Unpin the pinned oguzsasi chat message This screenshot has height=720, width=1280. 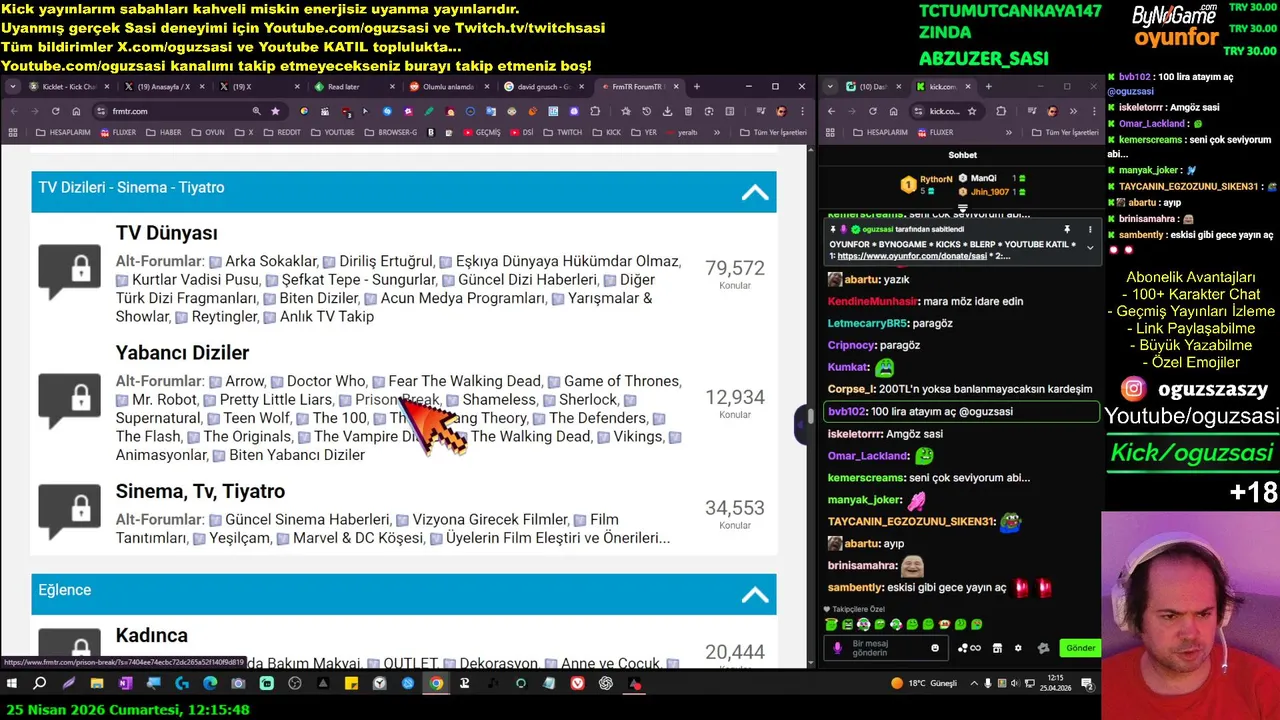[1067, 230]
